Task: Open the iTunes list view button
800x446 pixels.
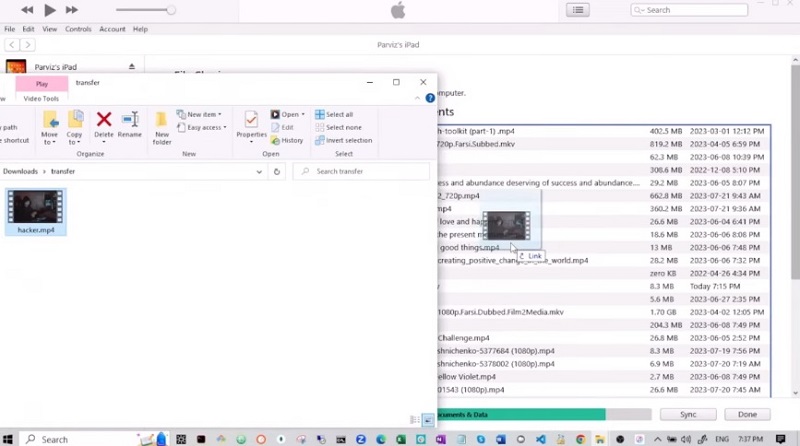Action: [578, 10]
